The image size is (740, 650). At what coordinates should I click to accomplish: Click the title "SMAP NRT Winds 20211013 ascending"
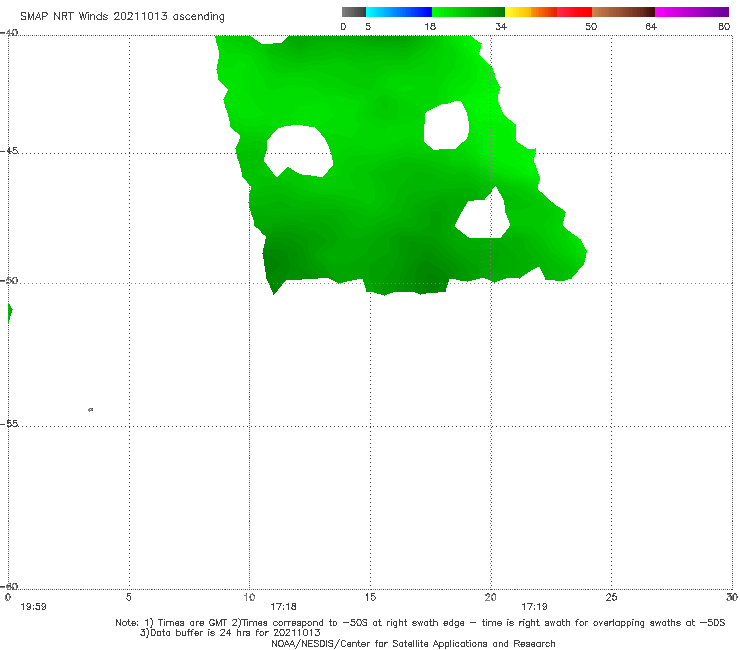point(122,16)
